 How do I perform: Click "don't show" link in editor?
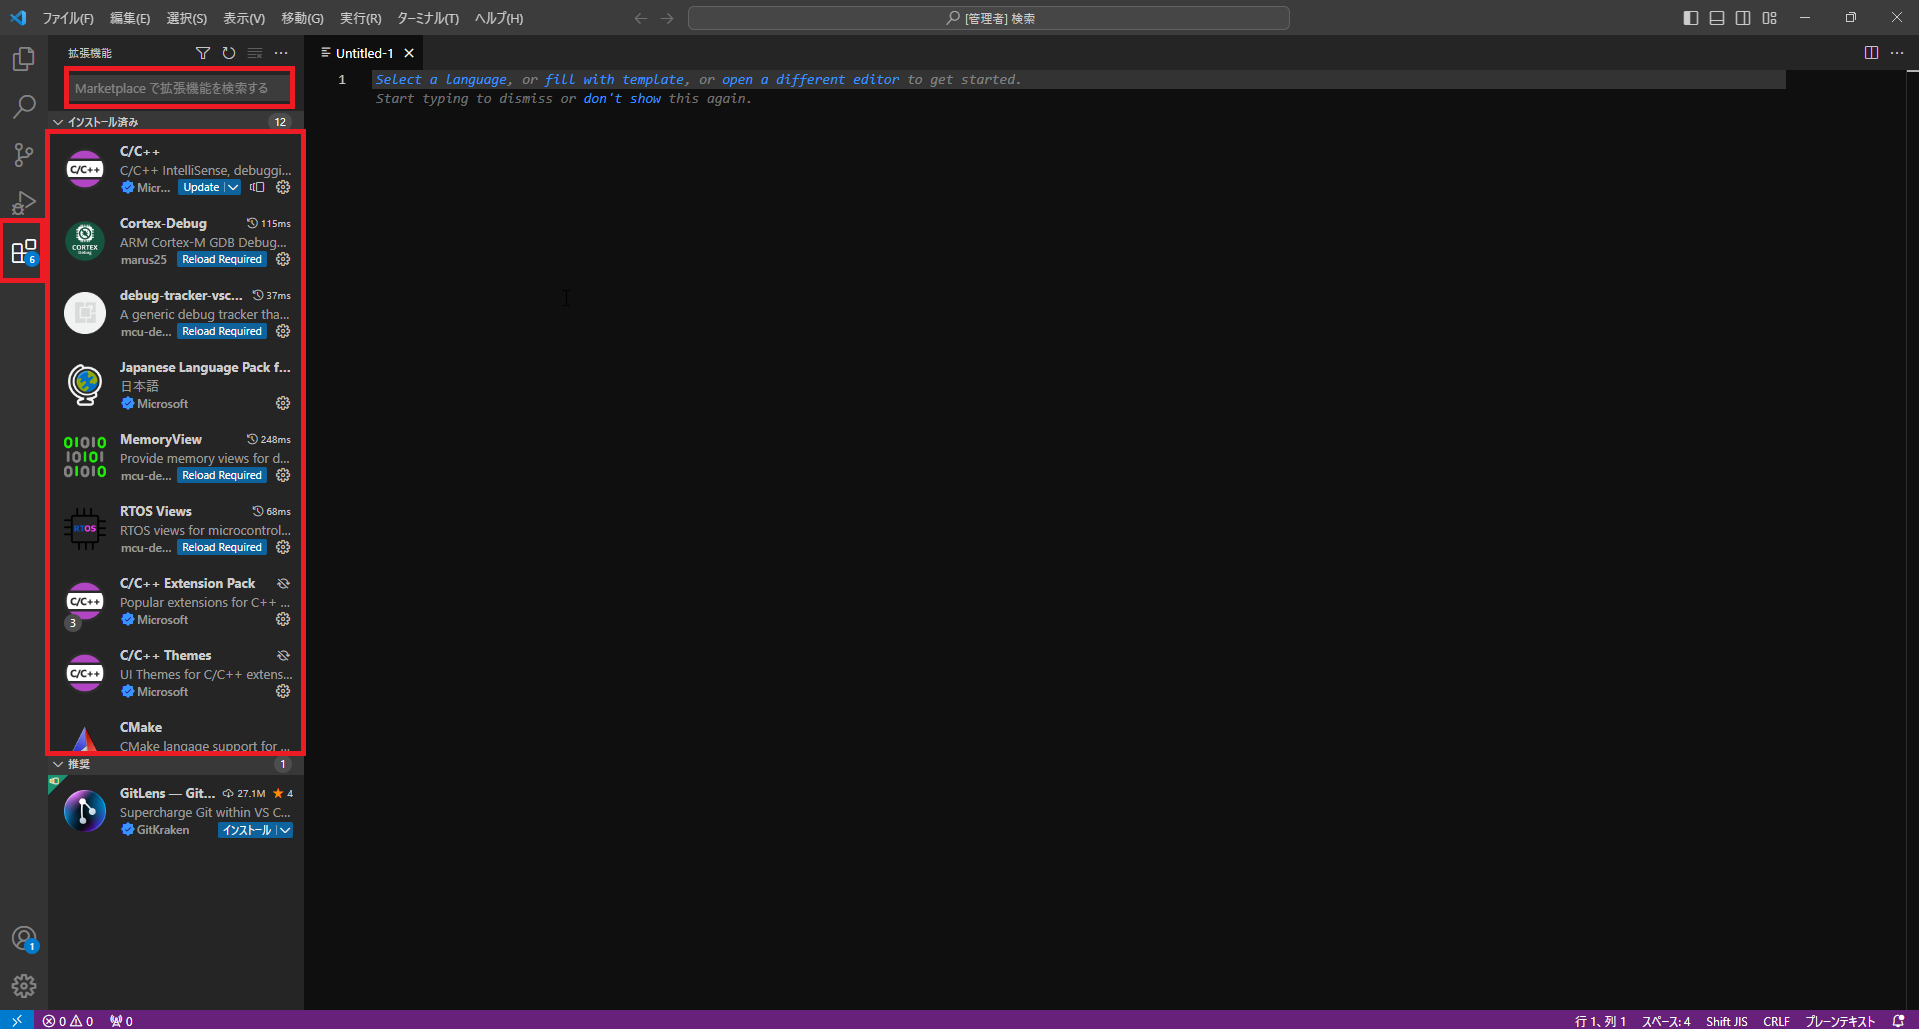pos(622,99)
